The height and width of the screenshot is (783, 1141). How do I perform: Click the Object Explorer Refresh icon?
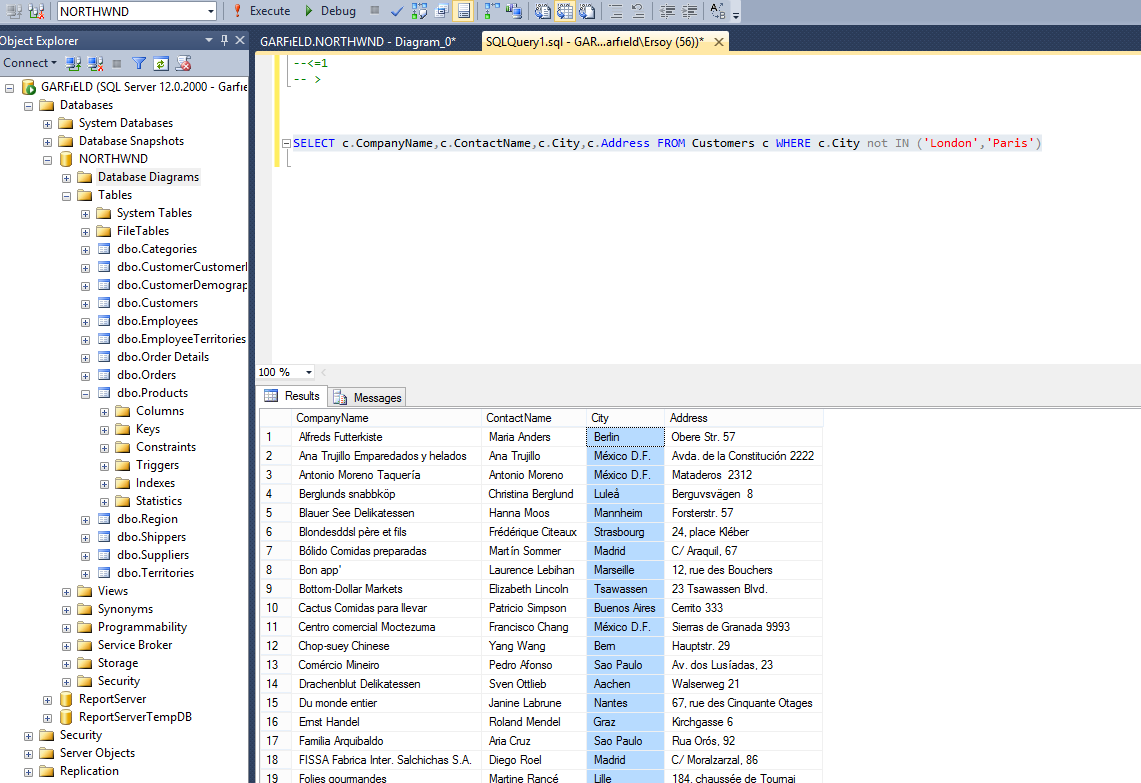(161, 63)
